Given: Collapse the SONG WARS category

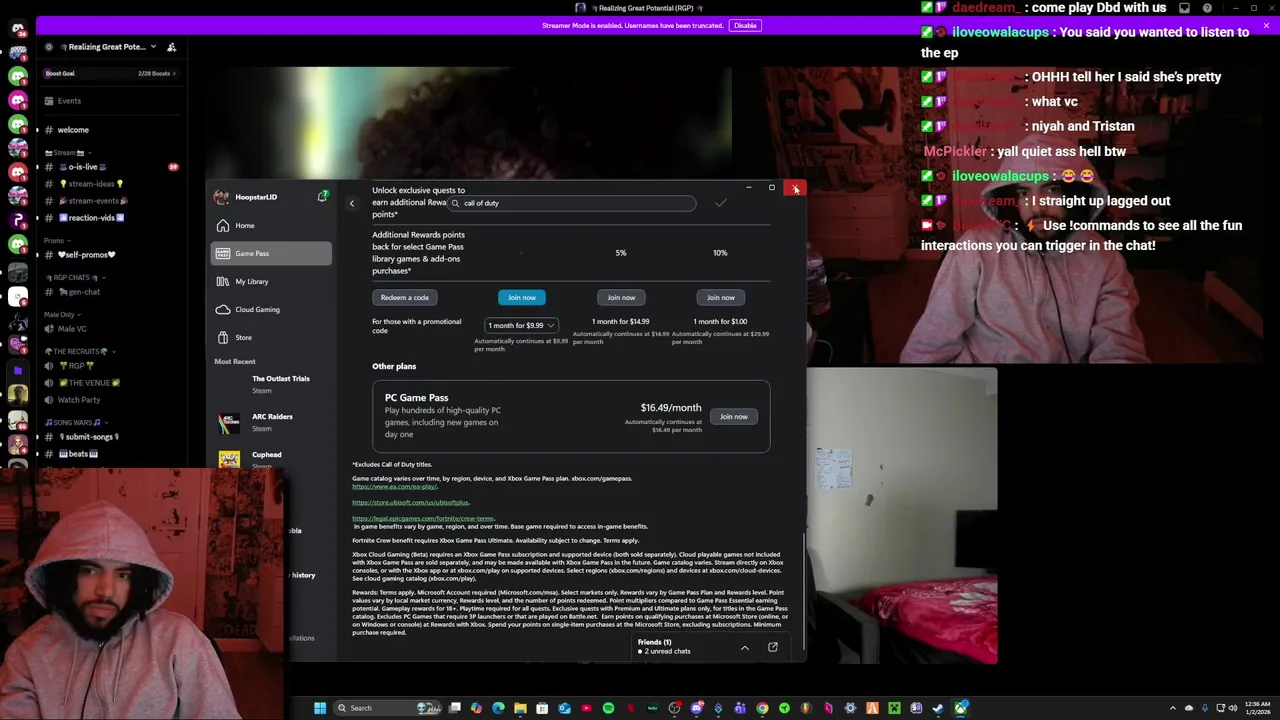Looking at the screenshot, I should 76,422.
